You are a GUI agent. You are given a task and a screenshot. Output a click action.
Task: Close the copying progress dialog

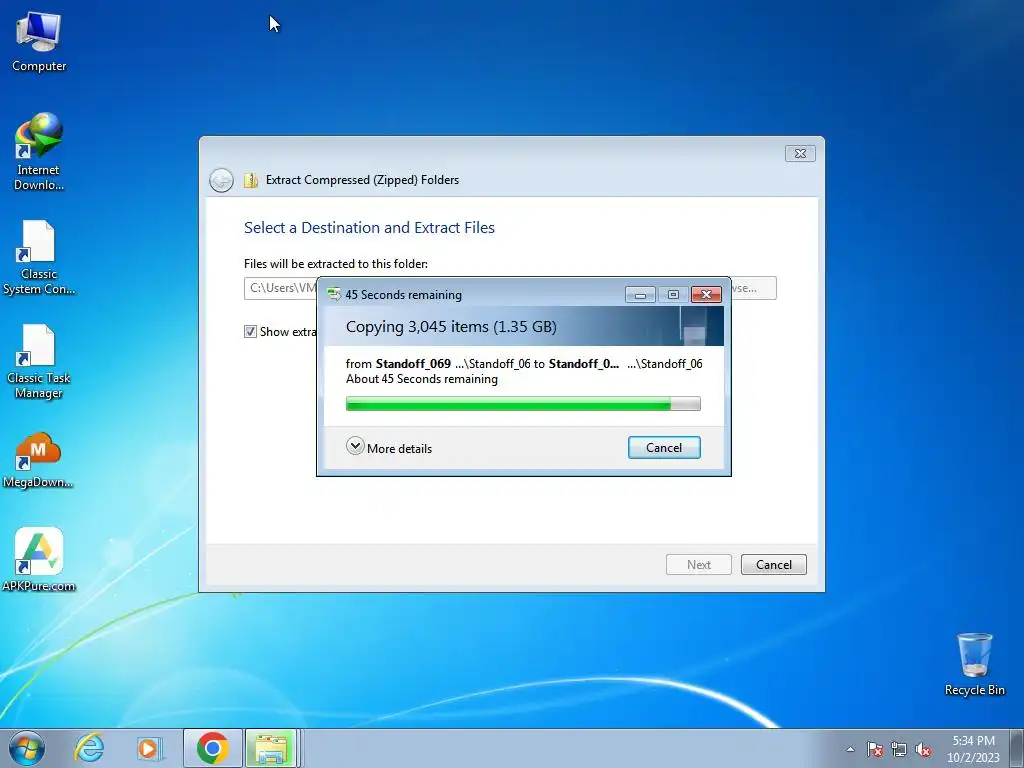pyautogui.click(x=706, y=295)
